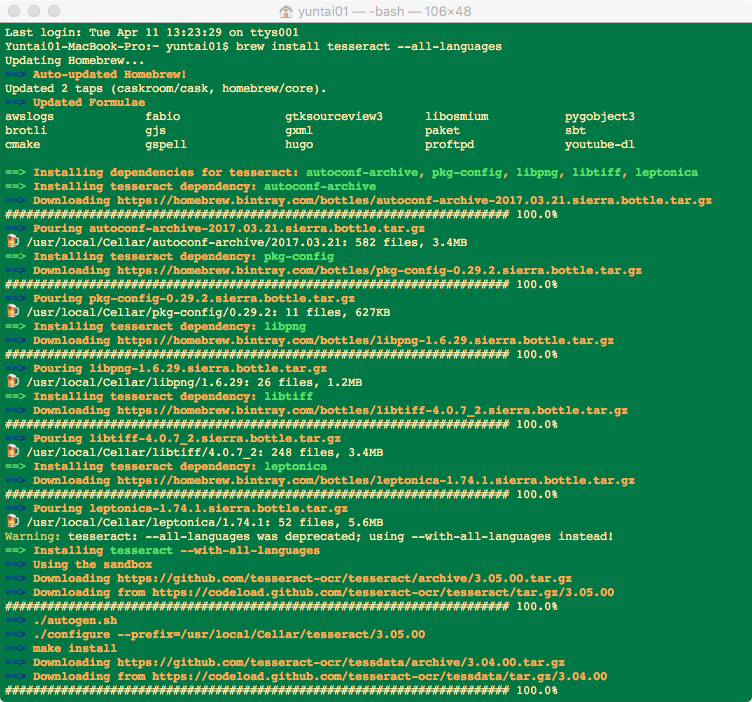Screen dimensions: 752x702
Task: Click the beer mug icon beside the libpng Cellar path
Action: (13, 381)
